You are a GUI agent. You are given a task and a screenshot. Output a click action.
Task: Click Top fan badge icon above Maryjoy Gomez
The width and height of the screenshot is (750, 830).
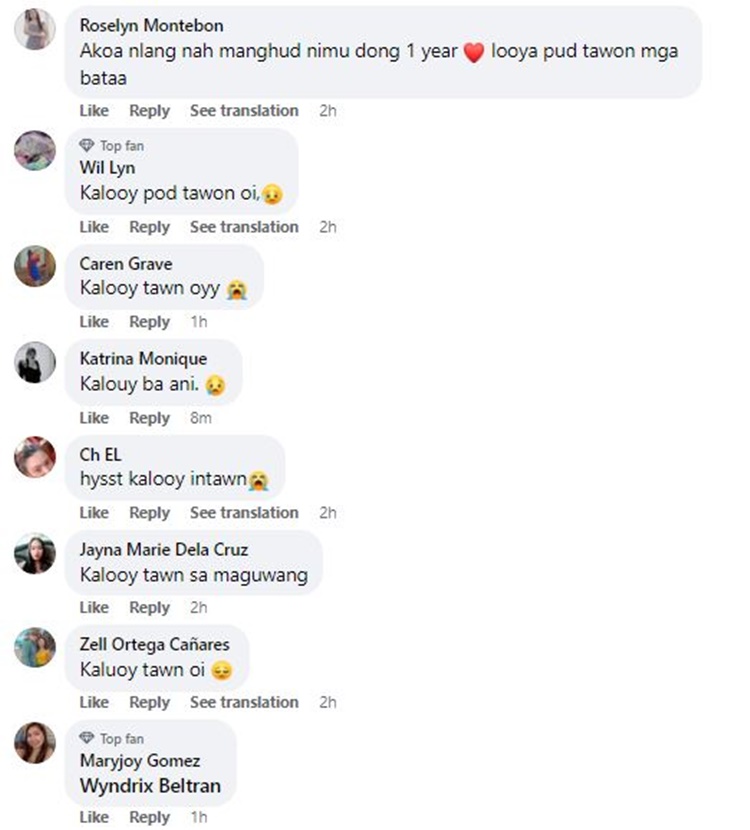(87, 739)
